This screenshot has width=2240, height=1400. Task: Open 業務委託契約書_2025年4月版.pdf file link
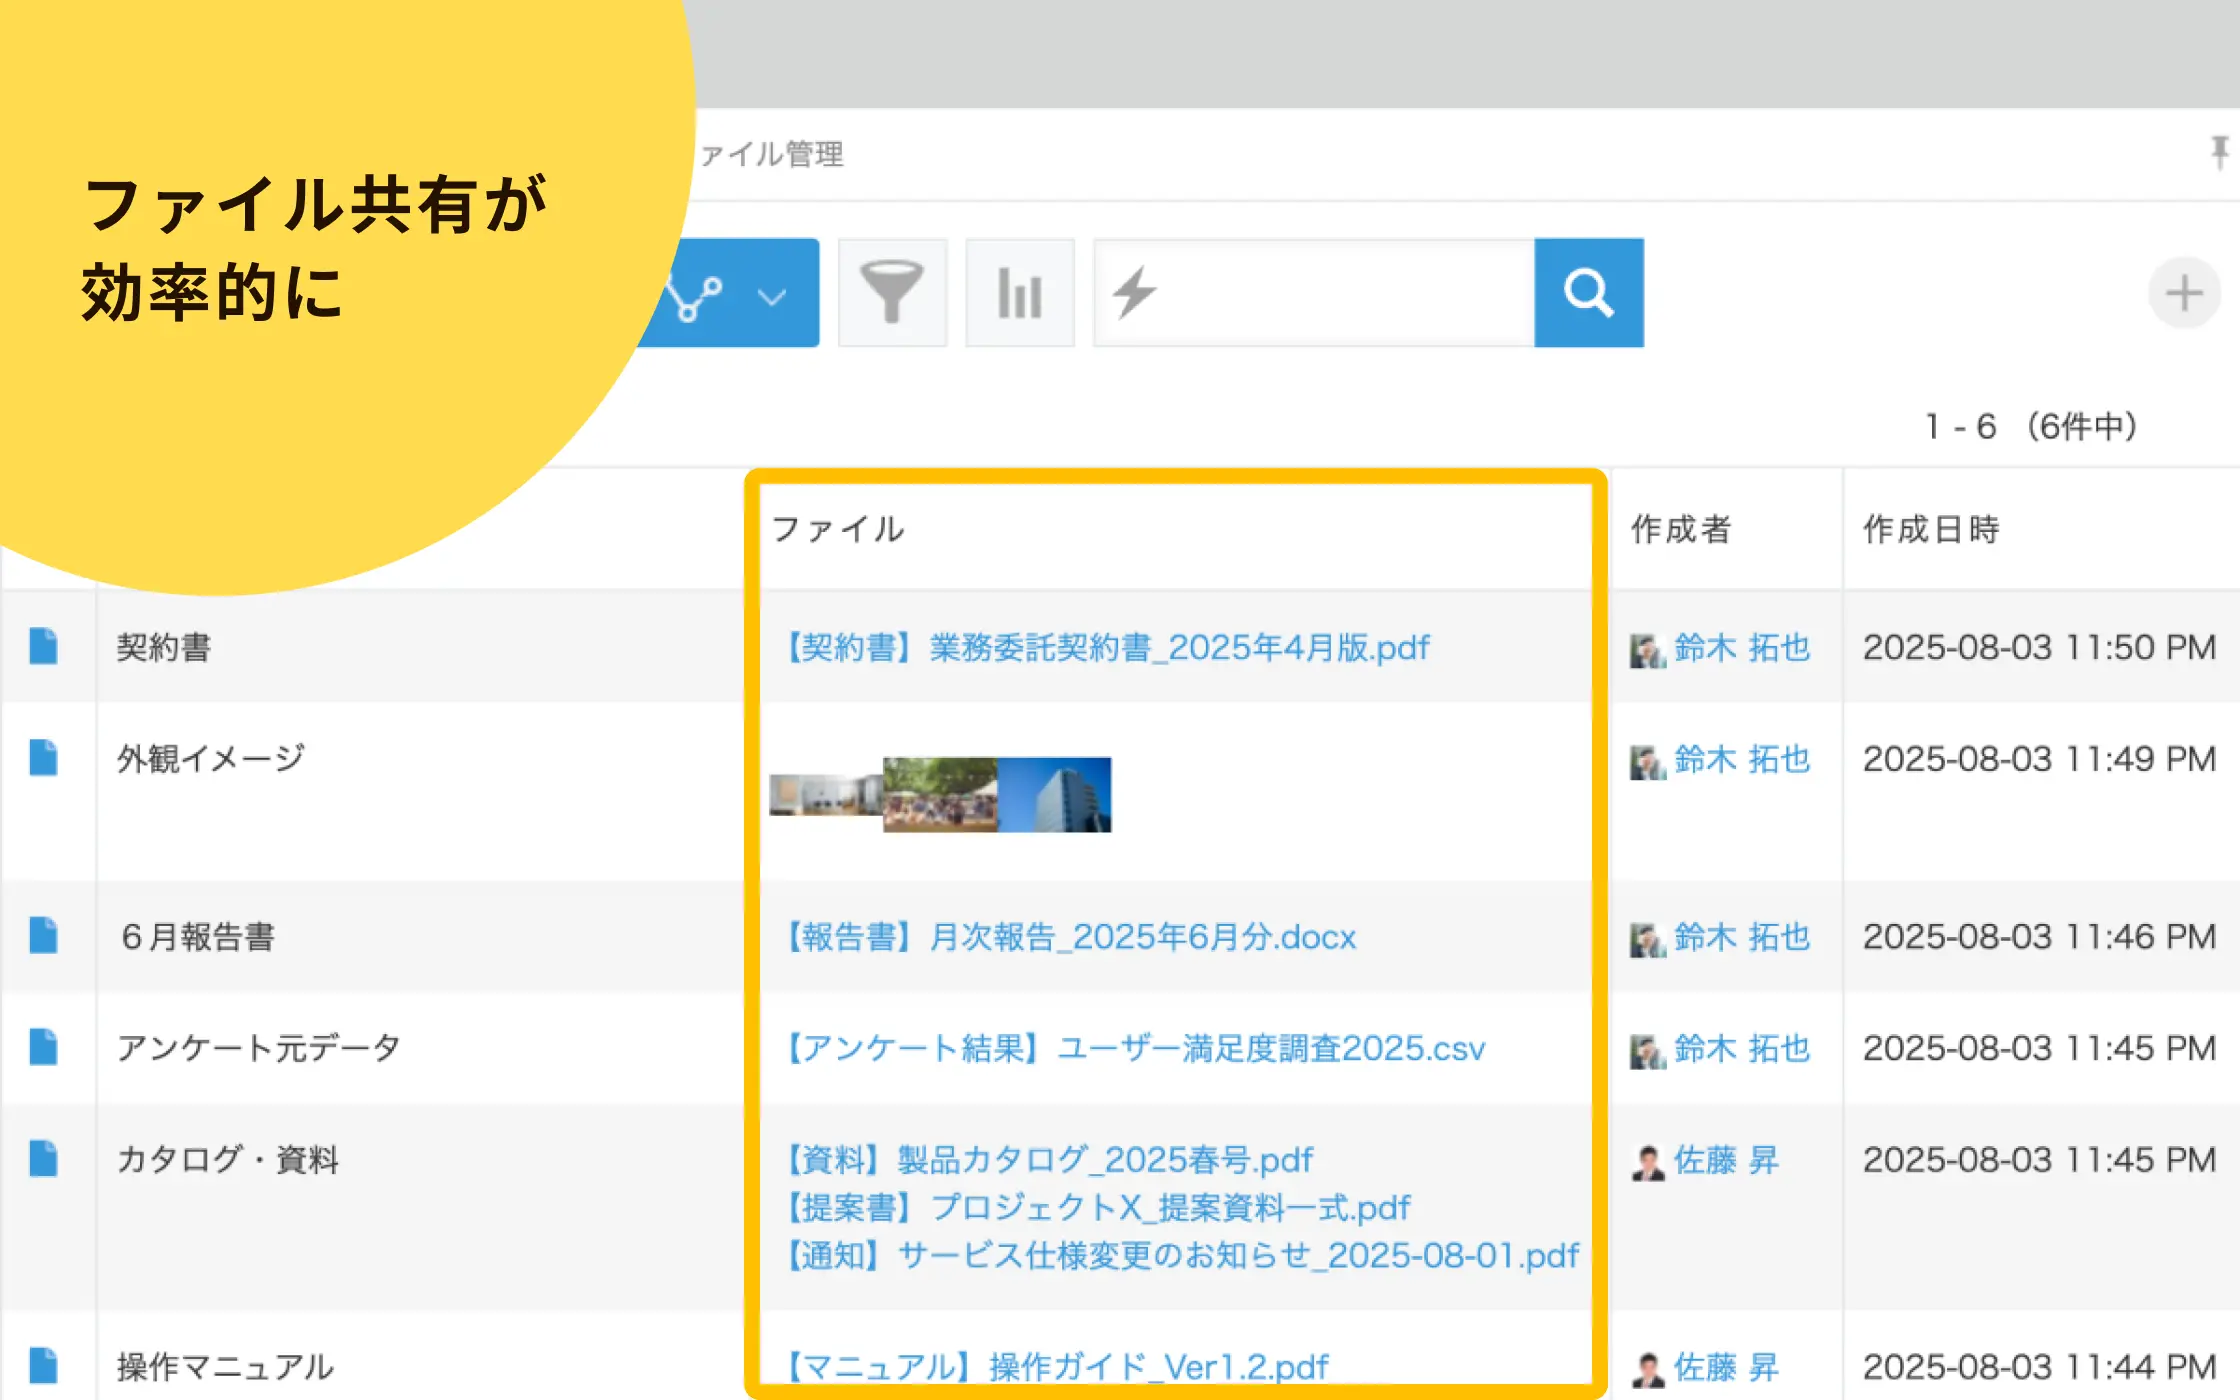coord(1108,647)
